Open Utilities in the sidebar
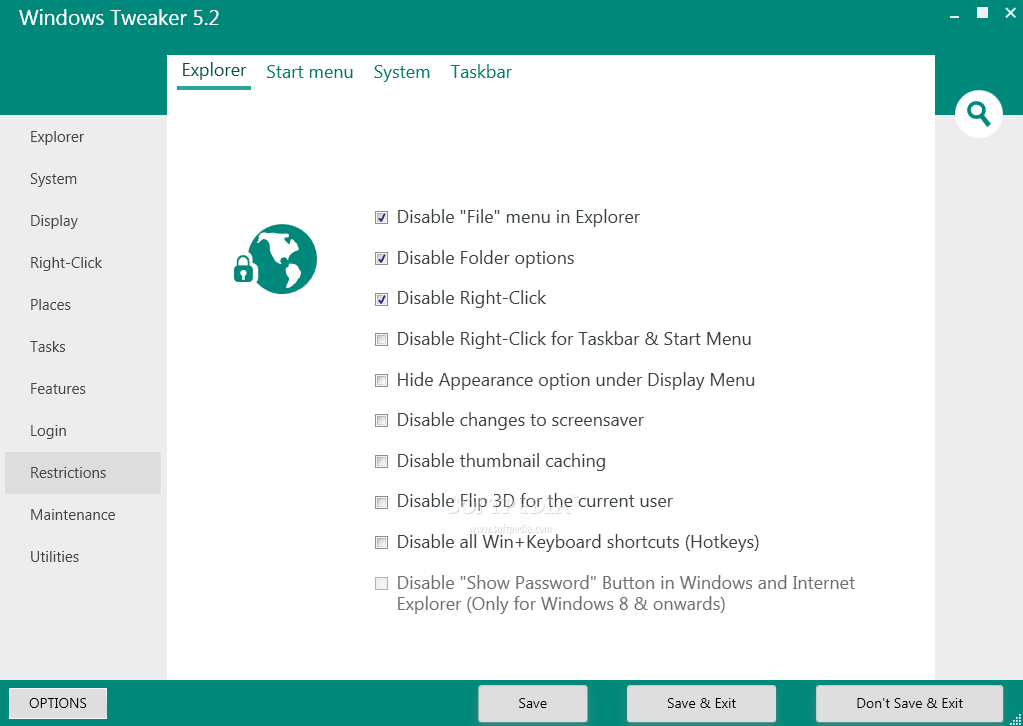Screen dimensions: 1023x726 coord(83,556)
